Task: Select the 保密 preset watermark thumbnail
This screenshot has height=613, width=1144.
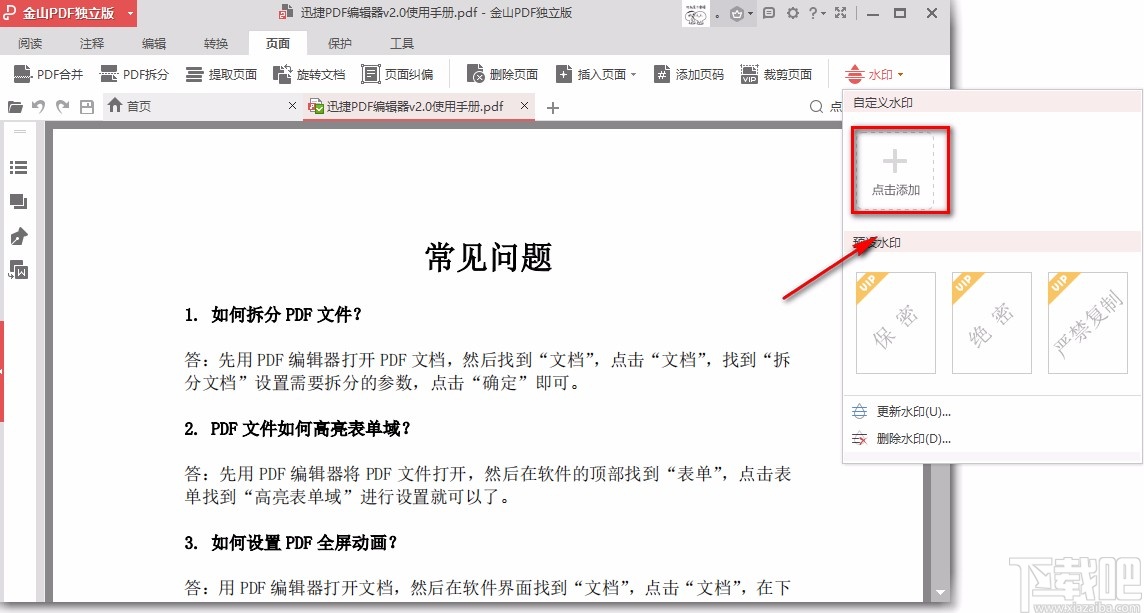Action: tap(895, 322)
